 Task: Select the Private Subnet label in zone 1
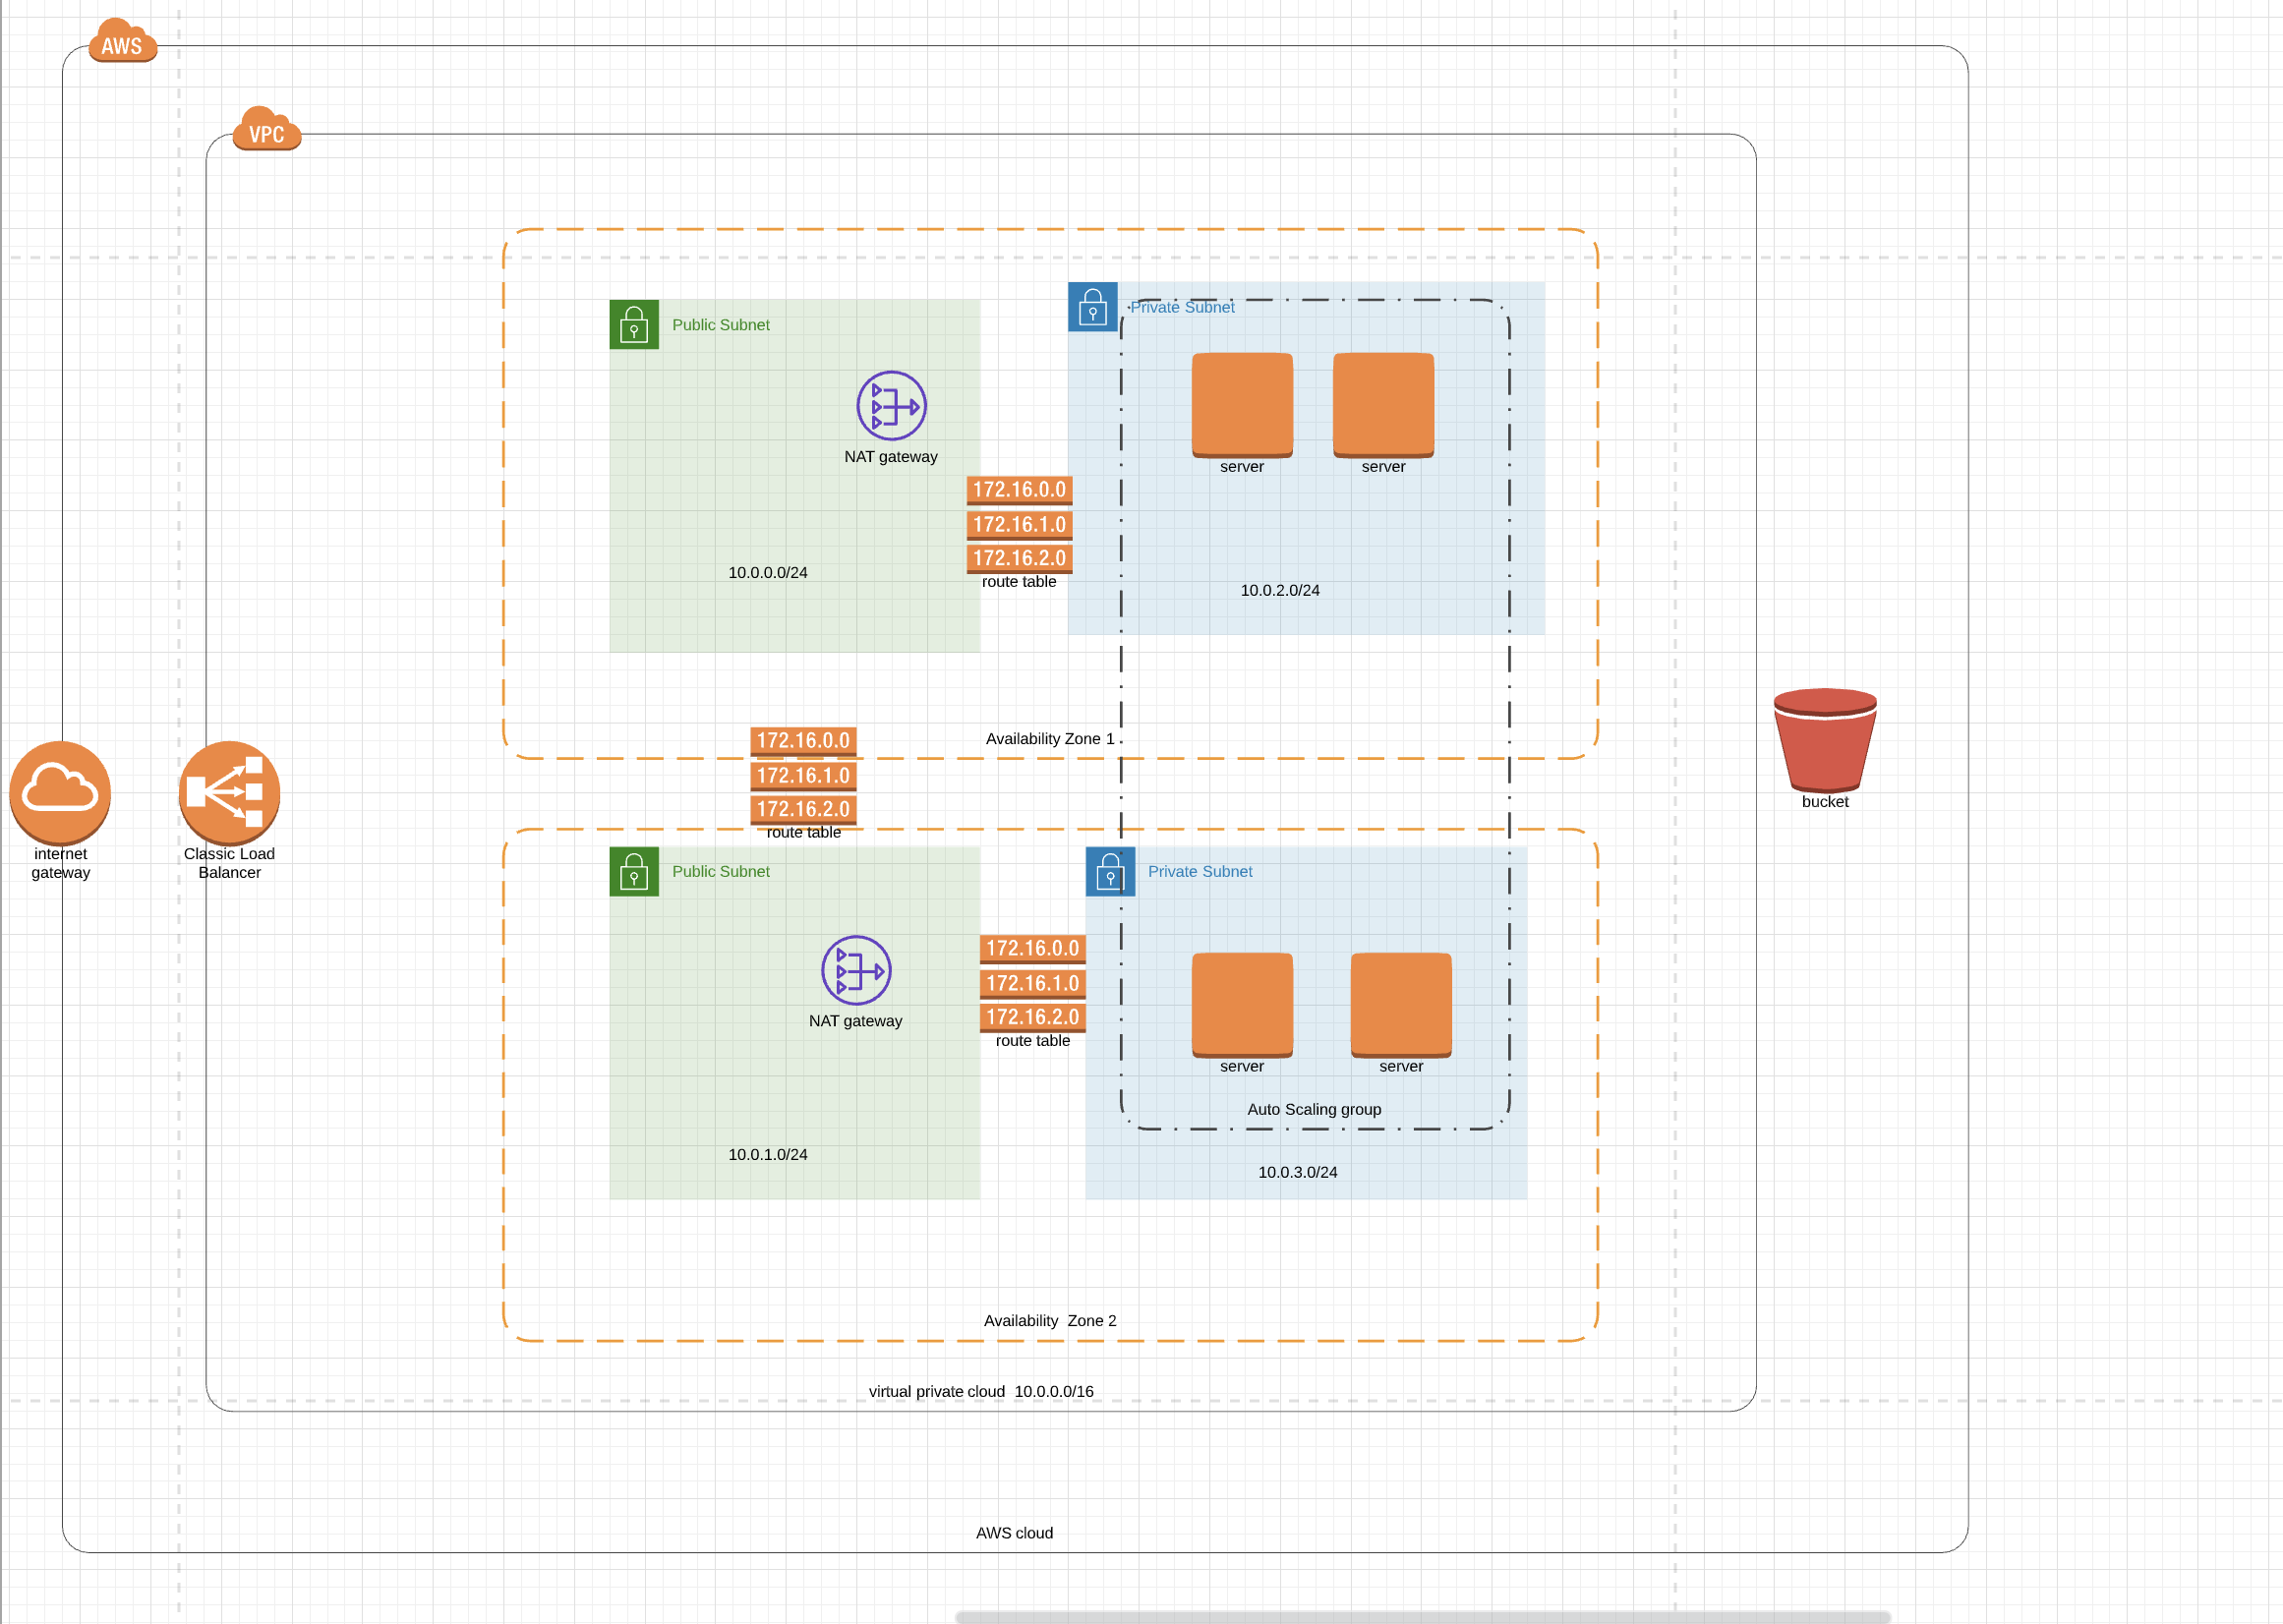(1182, 307)
